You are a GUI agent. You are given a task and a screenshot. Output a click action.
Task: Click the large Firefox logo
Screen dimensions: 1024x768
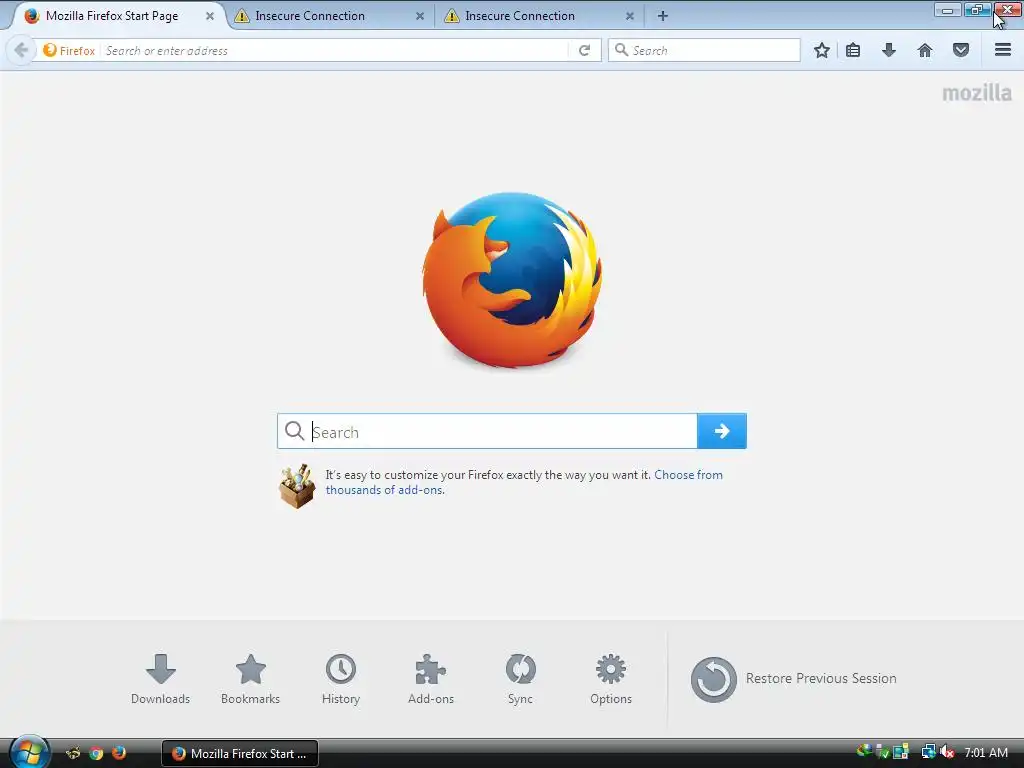tap(512, 280)
